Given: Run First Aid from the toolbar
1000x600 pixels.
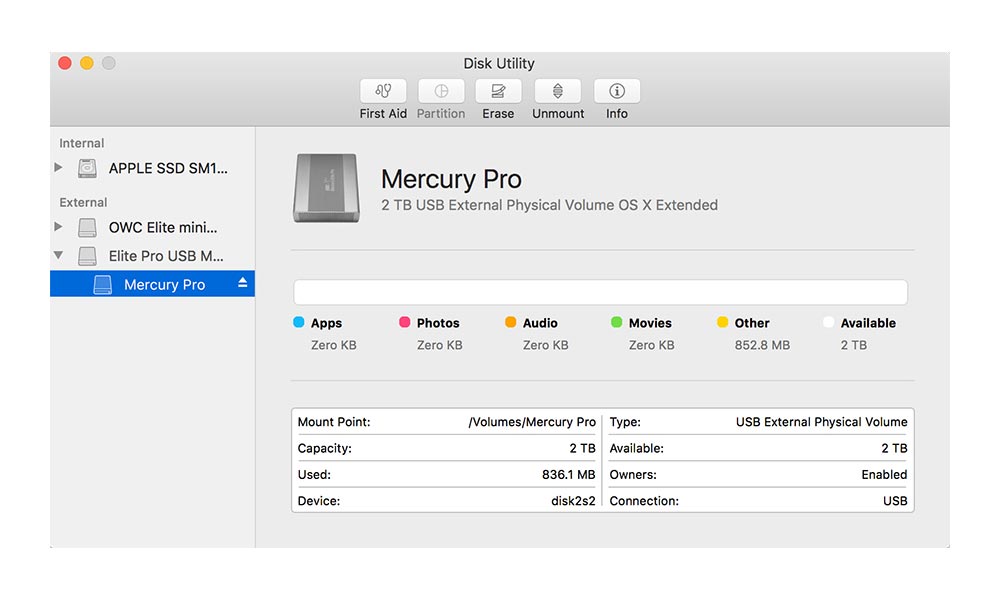Looking at the screenshot, I should tap(383, 91).
